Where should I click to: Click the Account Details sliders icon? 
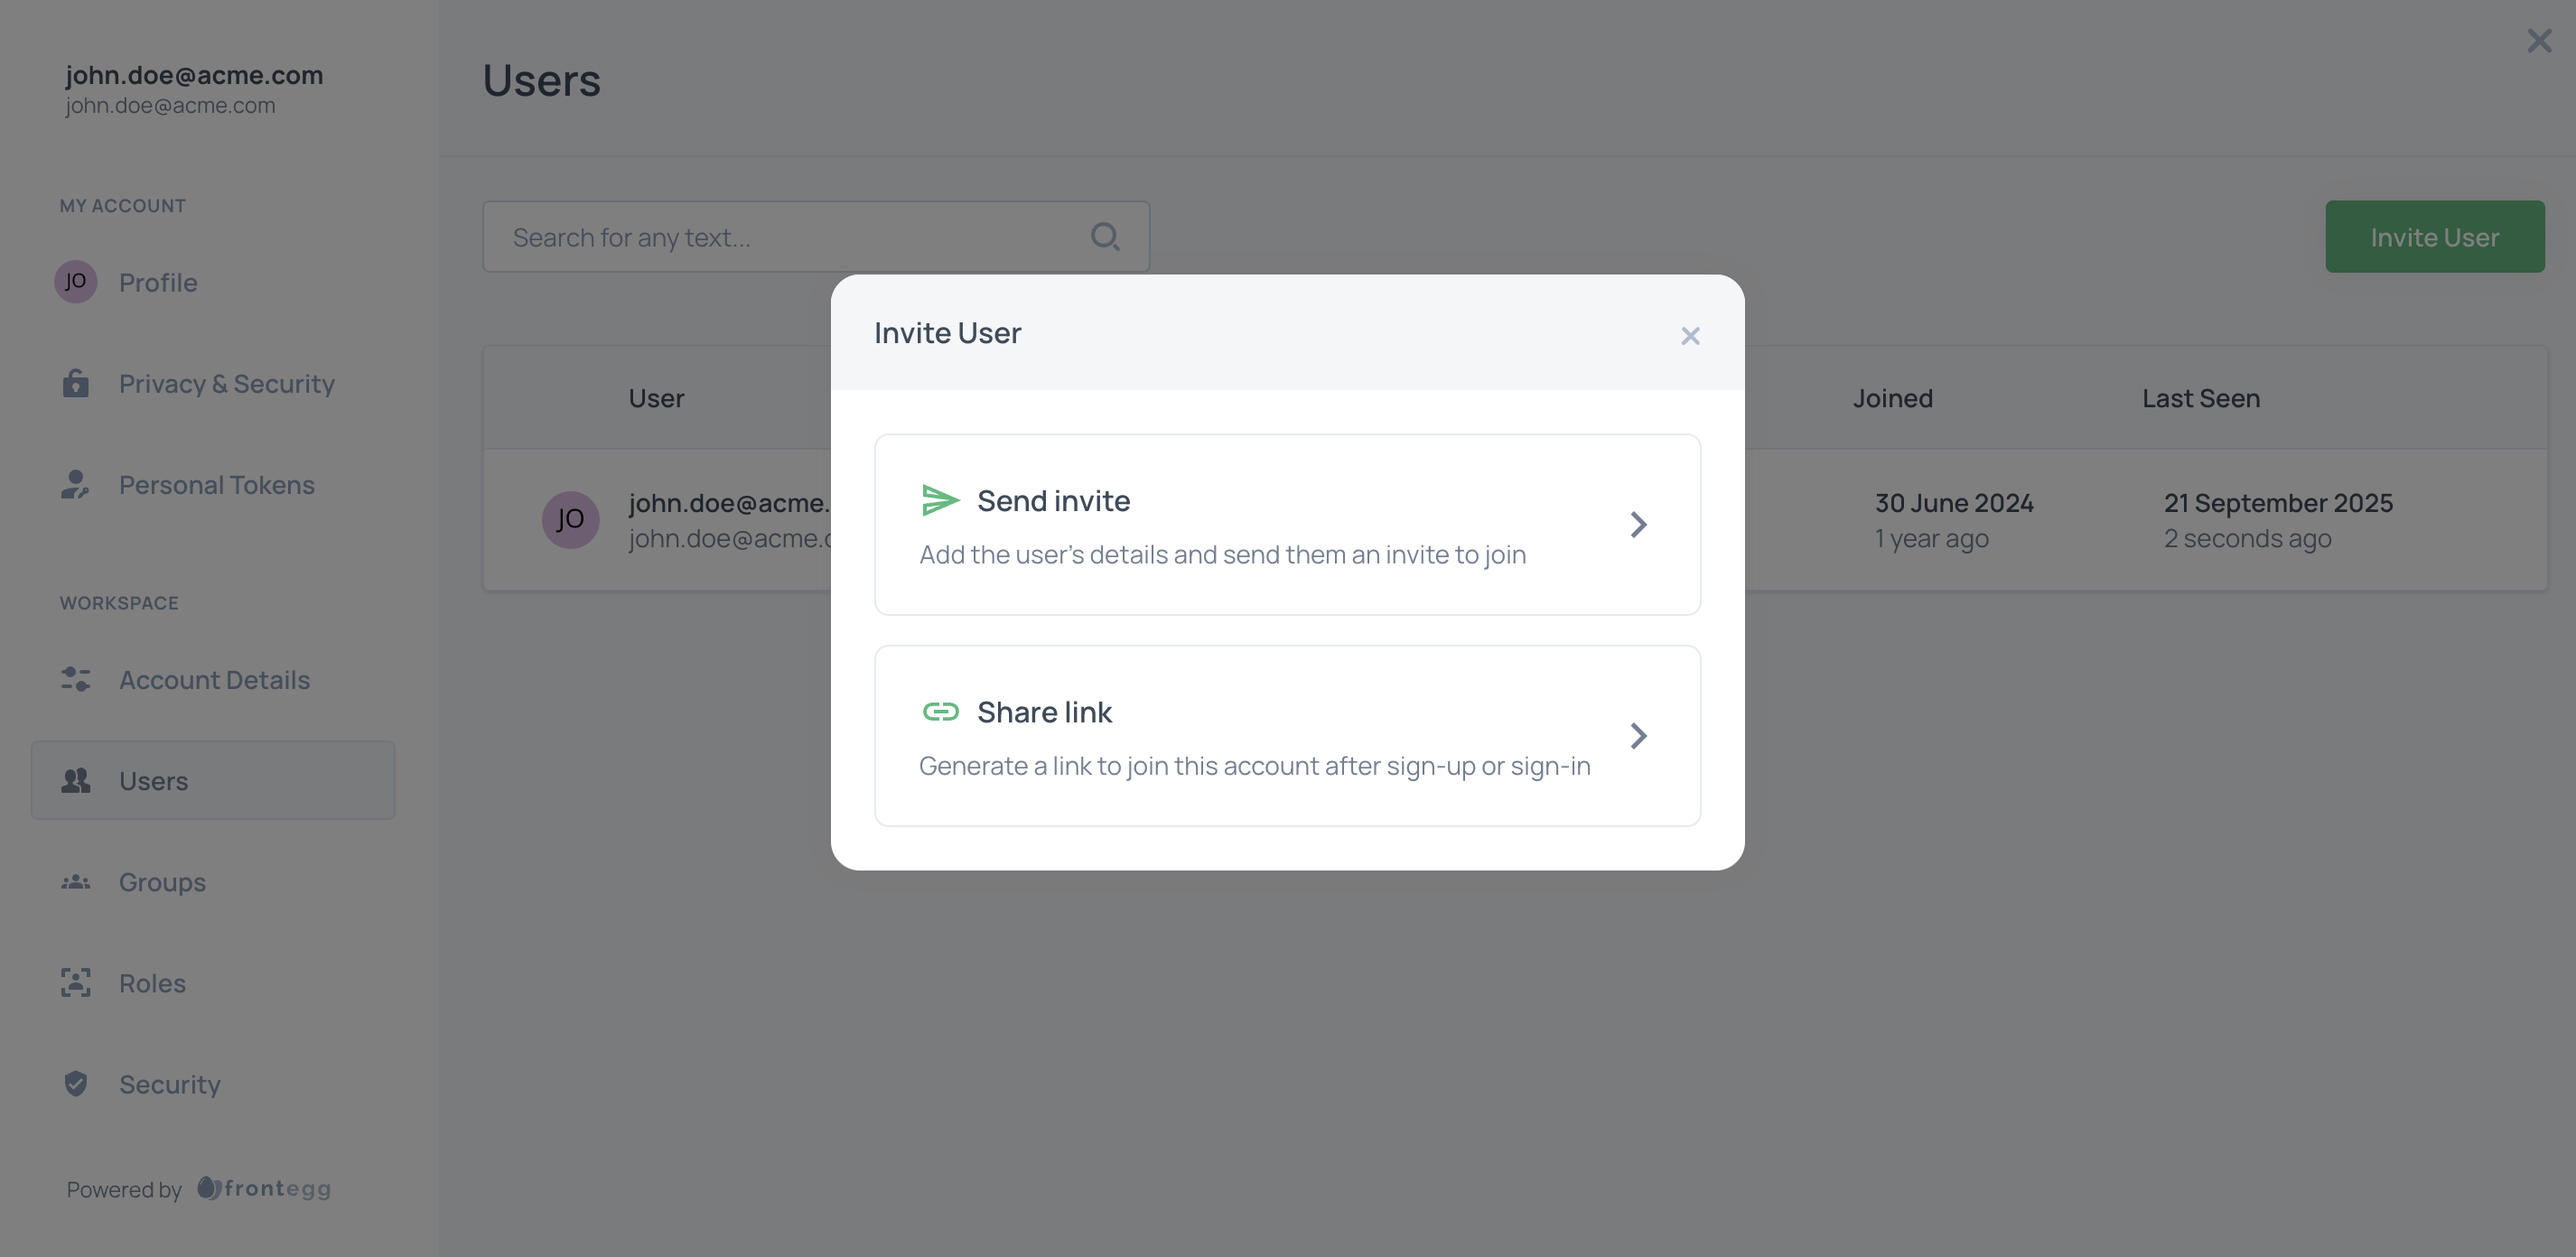pos(76,680)
